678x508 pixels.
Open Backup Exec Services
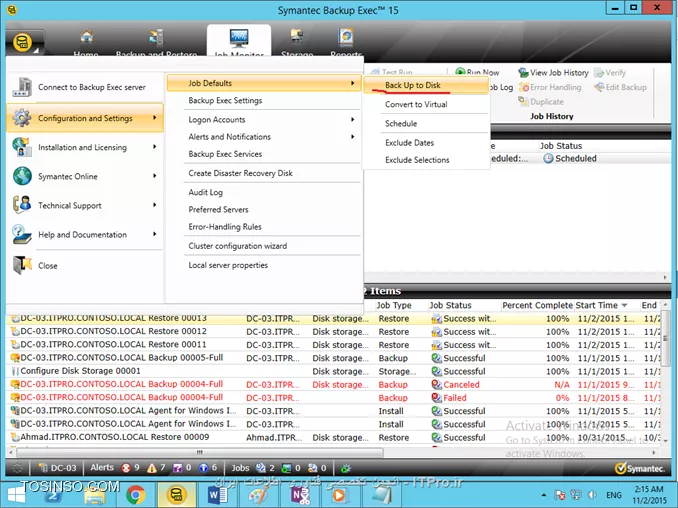point(225,154)
